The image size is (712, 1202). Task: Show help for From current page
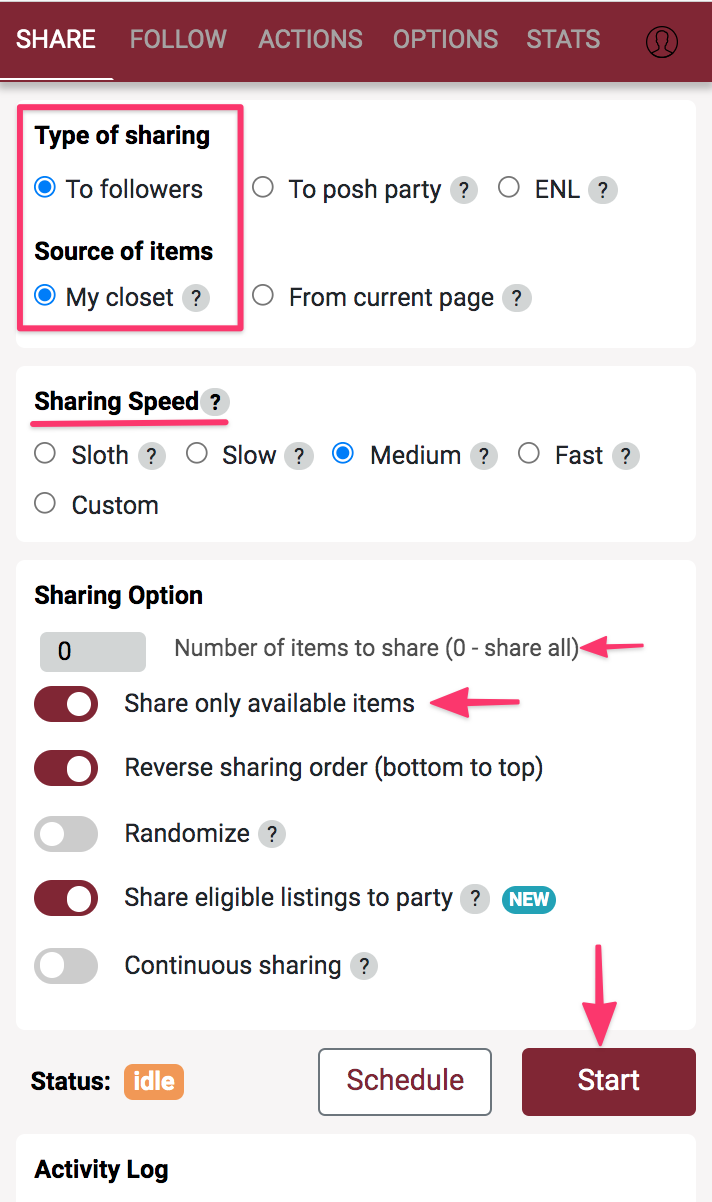point(516,298)
